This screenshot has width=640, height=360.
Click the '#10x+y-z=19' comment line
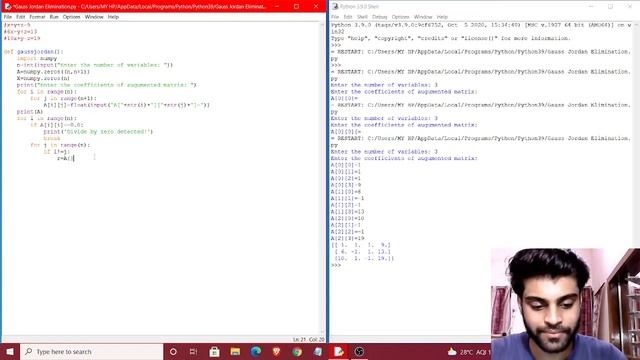pos(22,38)
